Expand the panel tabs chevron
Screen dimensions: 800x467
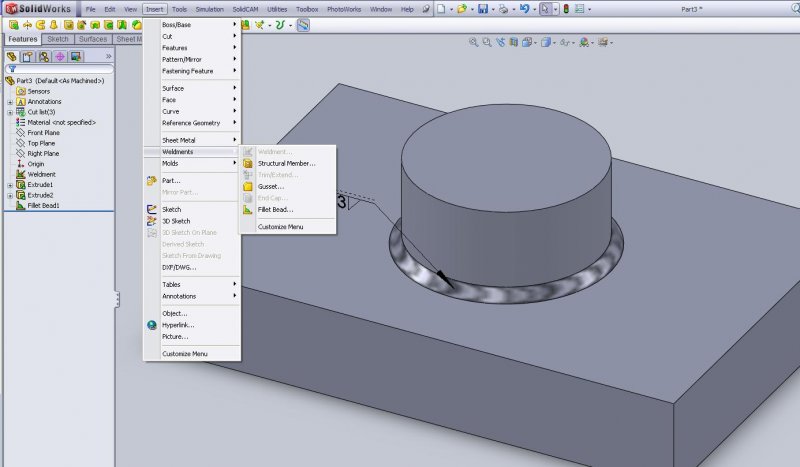(x=108, y=56)
